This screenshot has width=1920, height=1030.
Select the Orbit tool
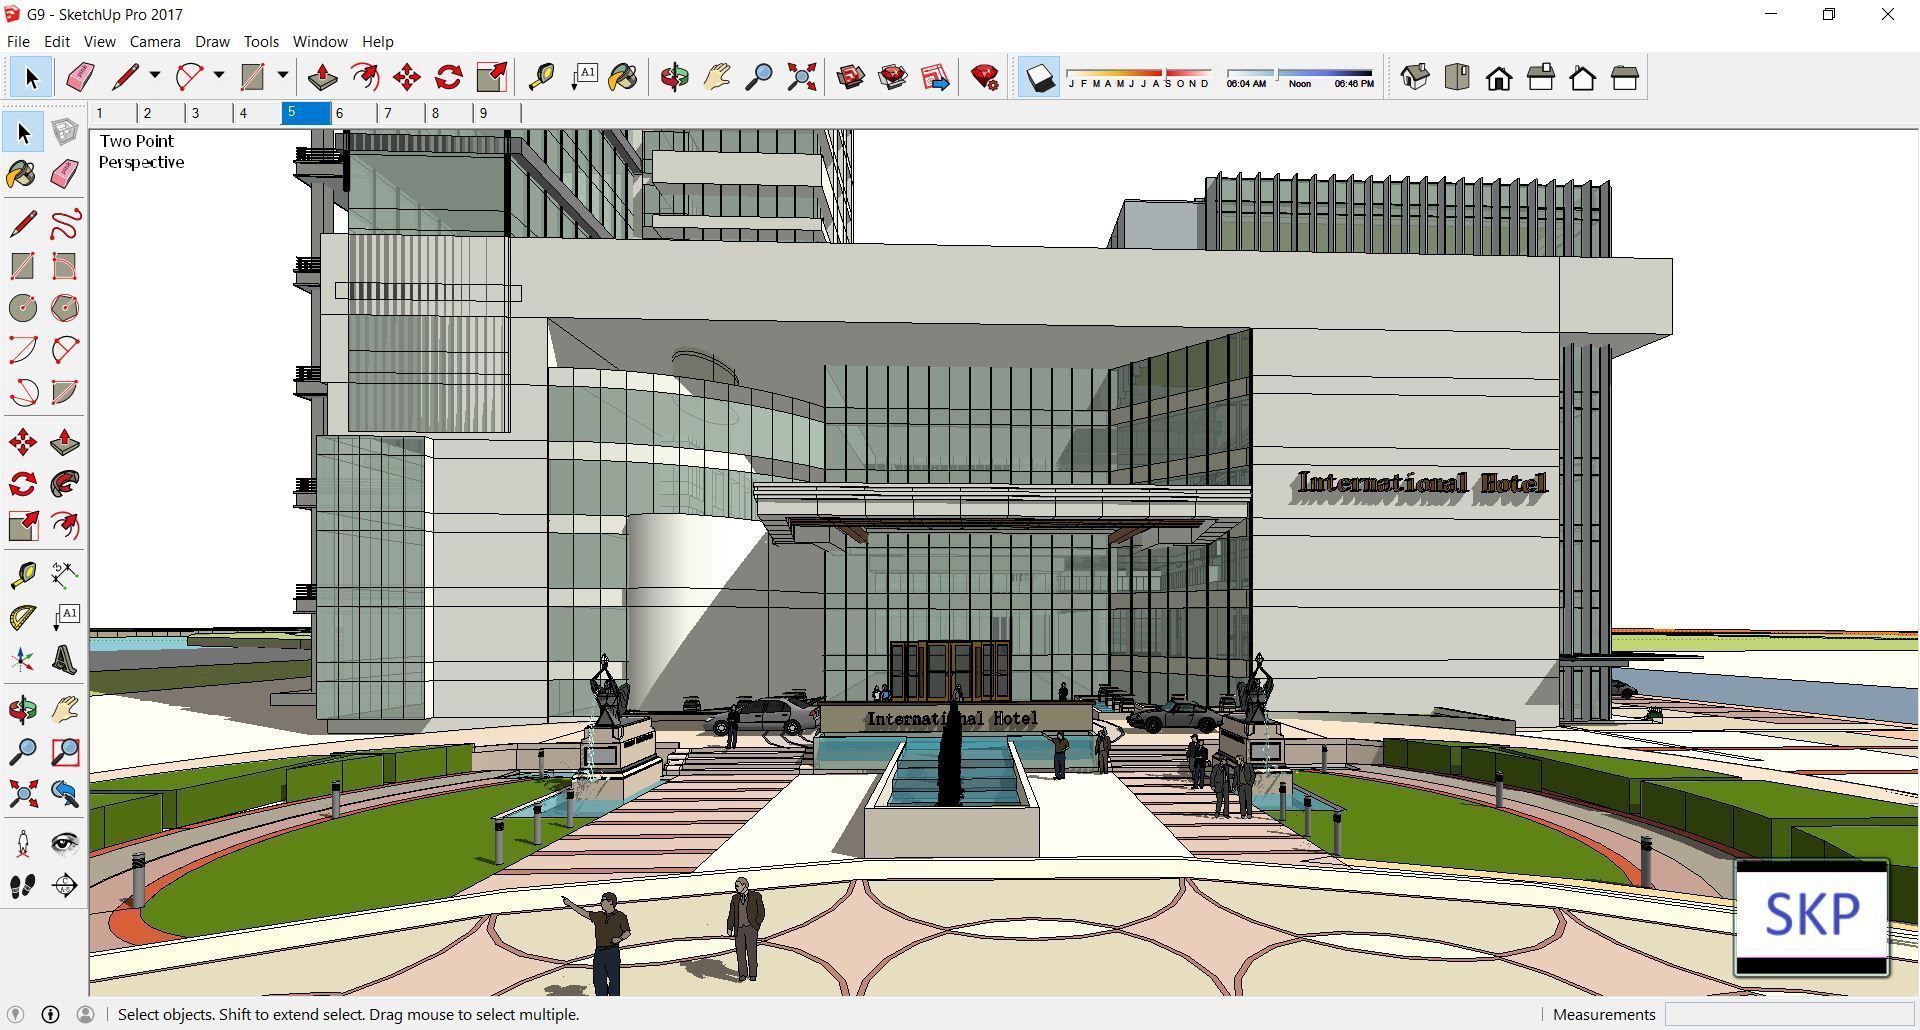[674, 76]
